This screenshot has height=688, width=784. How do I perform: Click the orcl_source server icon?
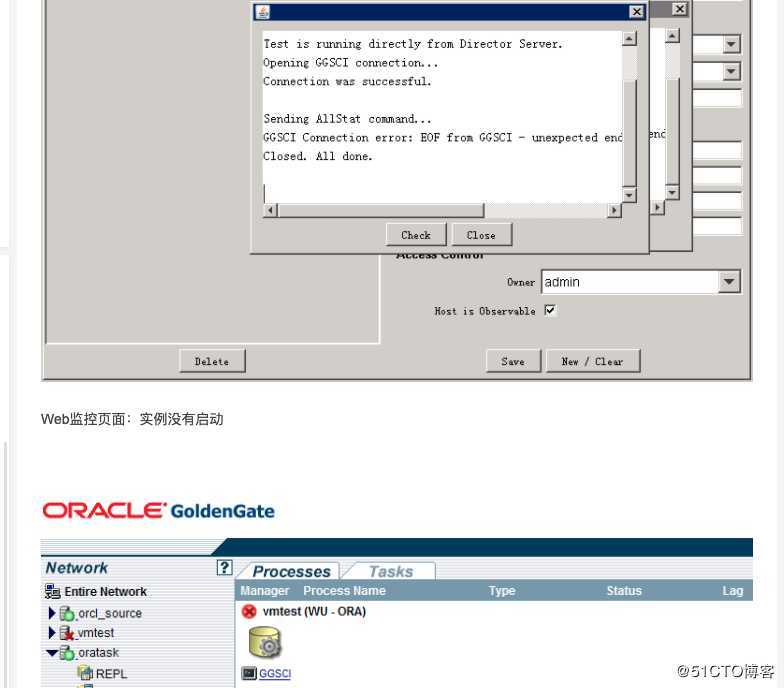(x=67, y=613)
